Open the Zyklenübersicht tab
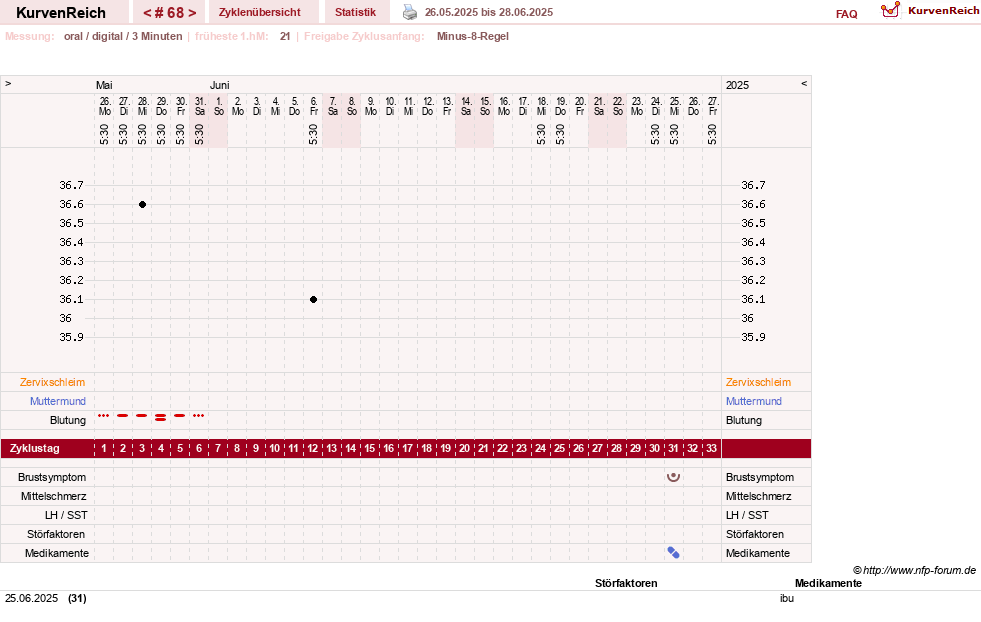This screenshot has height=622, width=981. [260, 12]
